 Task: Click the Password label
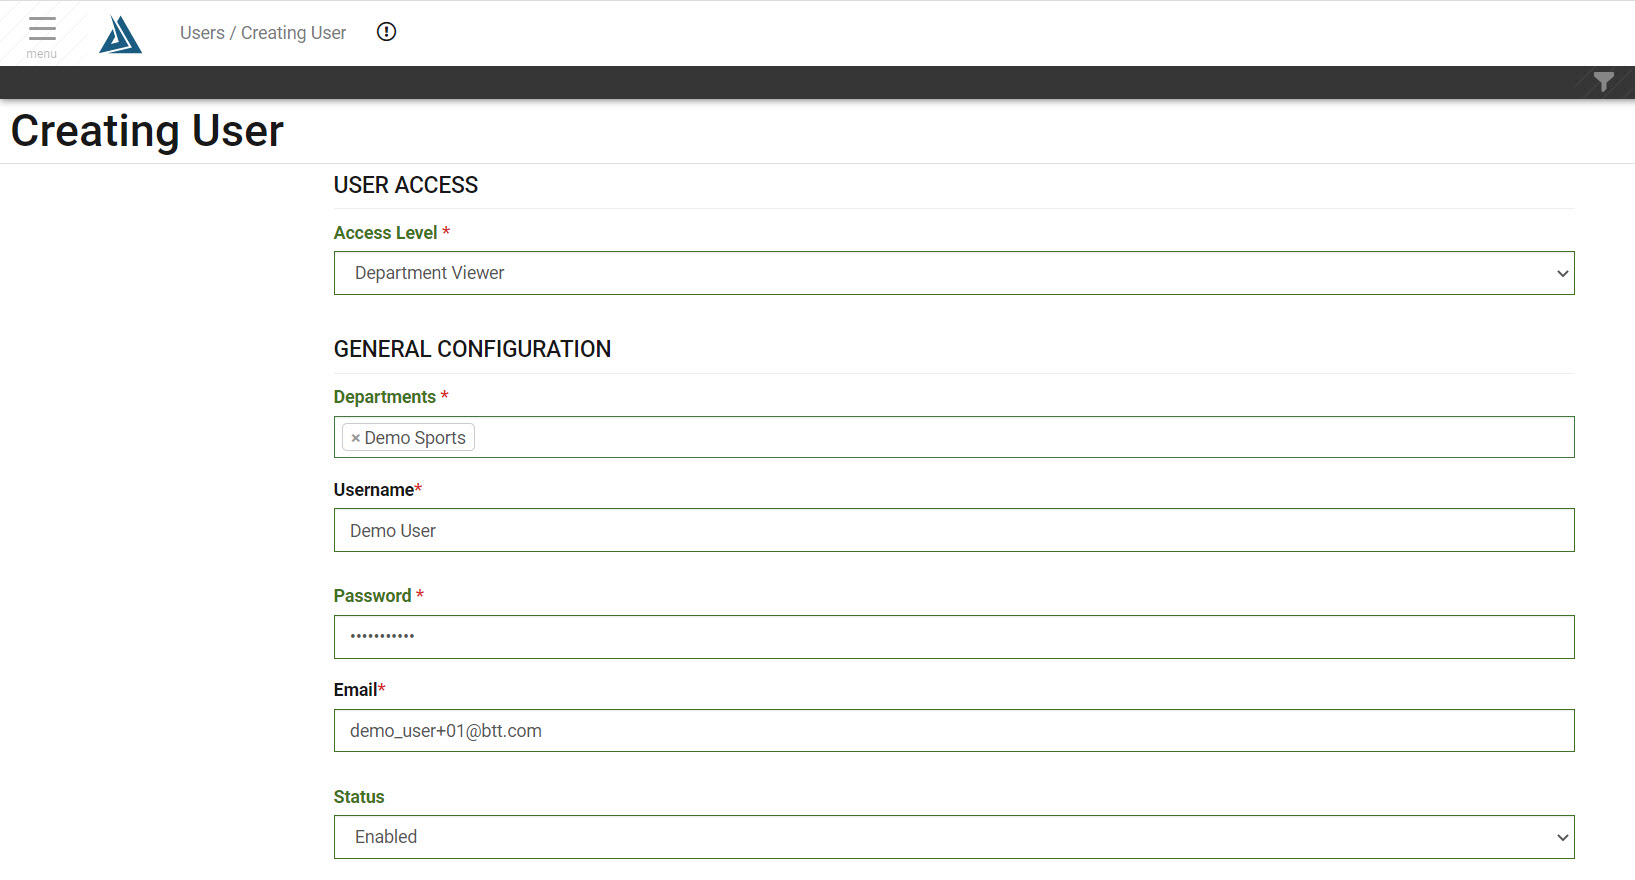point(372,596)
